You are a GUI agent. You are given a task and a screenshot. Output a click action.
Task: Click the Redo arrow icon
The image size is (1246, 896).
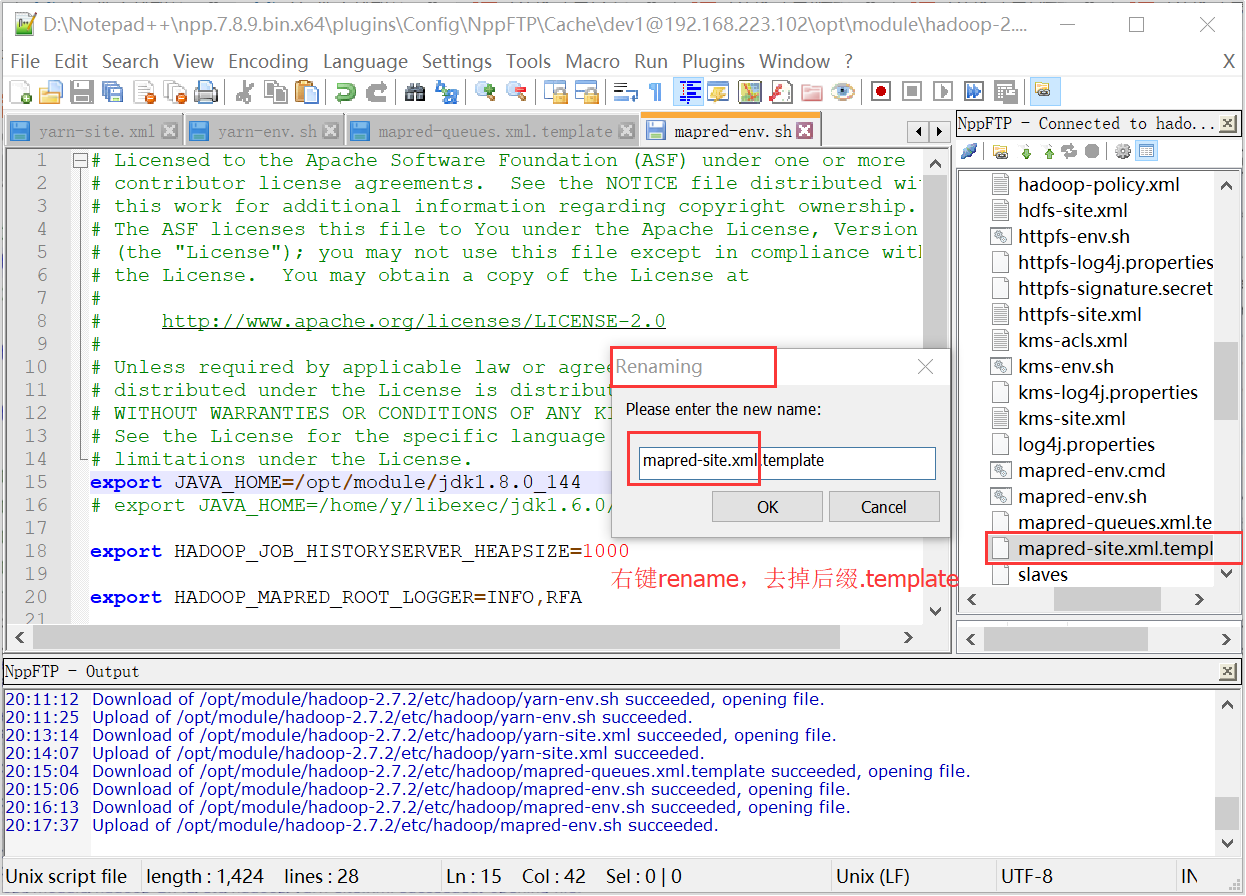point(376,92)
